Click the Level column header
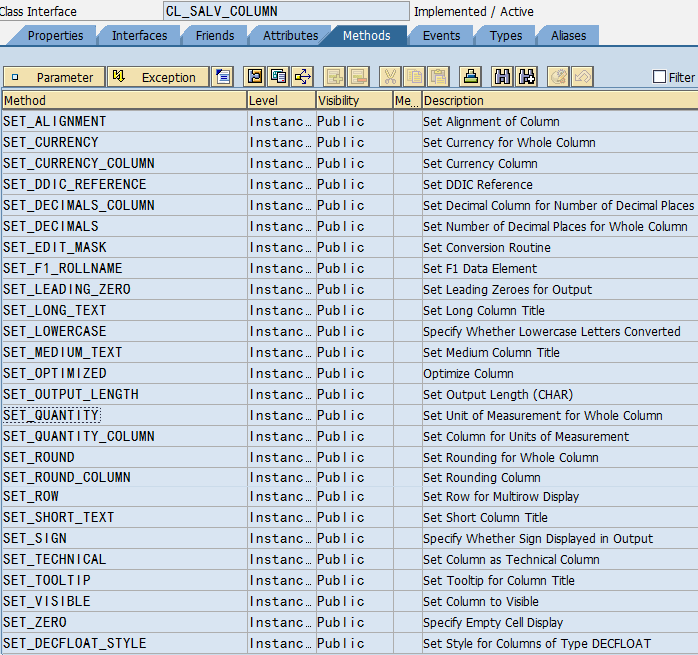The image size is (698, 655). point(281,100)
